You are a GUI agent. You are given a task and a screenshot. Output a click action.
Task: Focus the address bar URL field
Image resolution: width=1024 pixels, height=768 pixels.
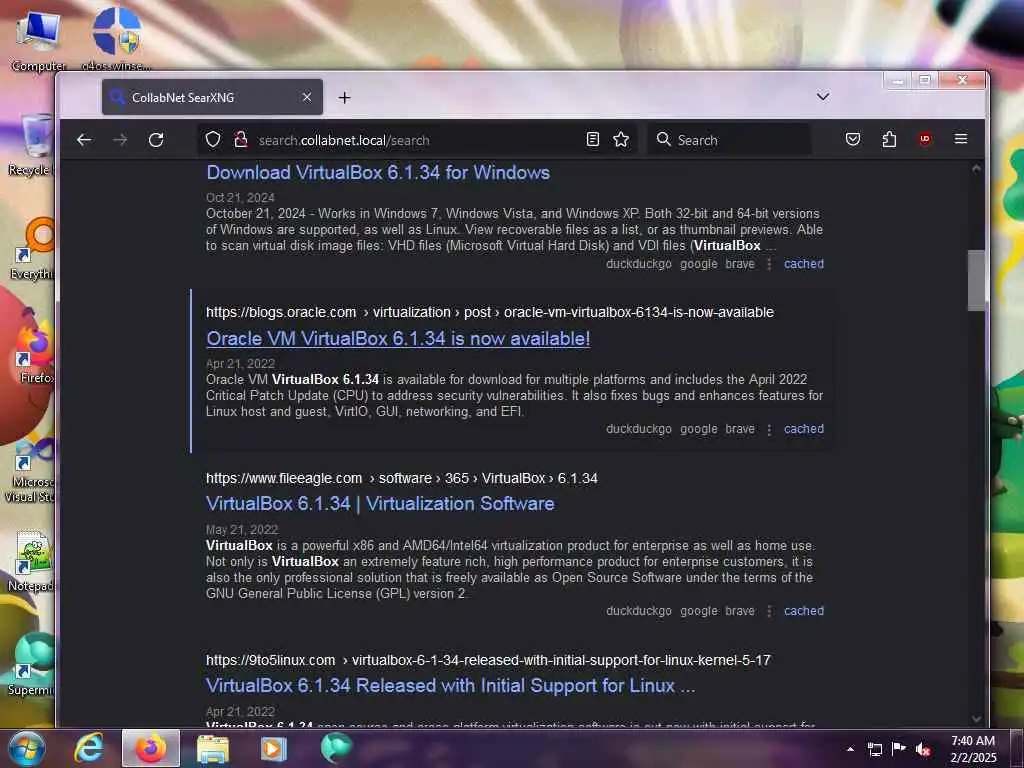418,140
